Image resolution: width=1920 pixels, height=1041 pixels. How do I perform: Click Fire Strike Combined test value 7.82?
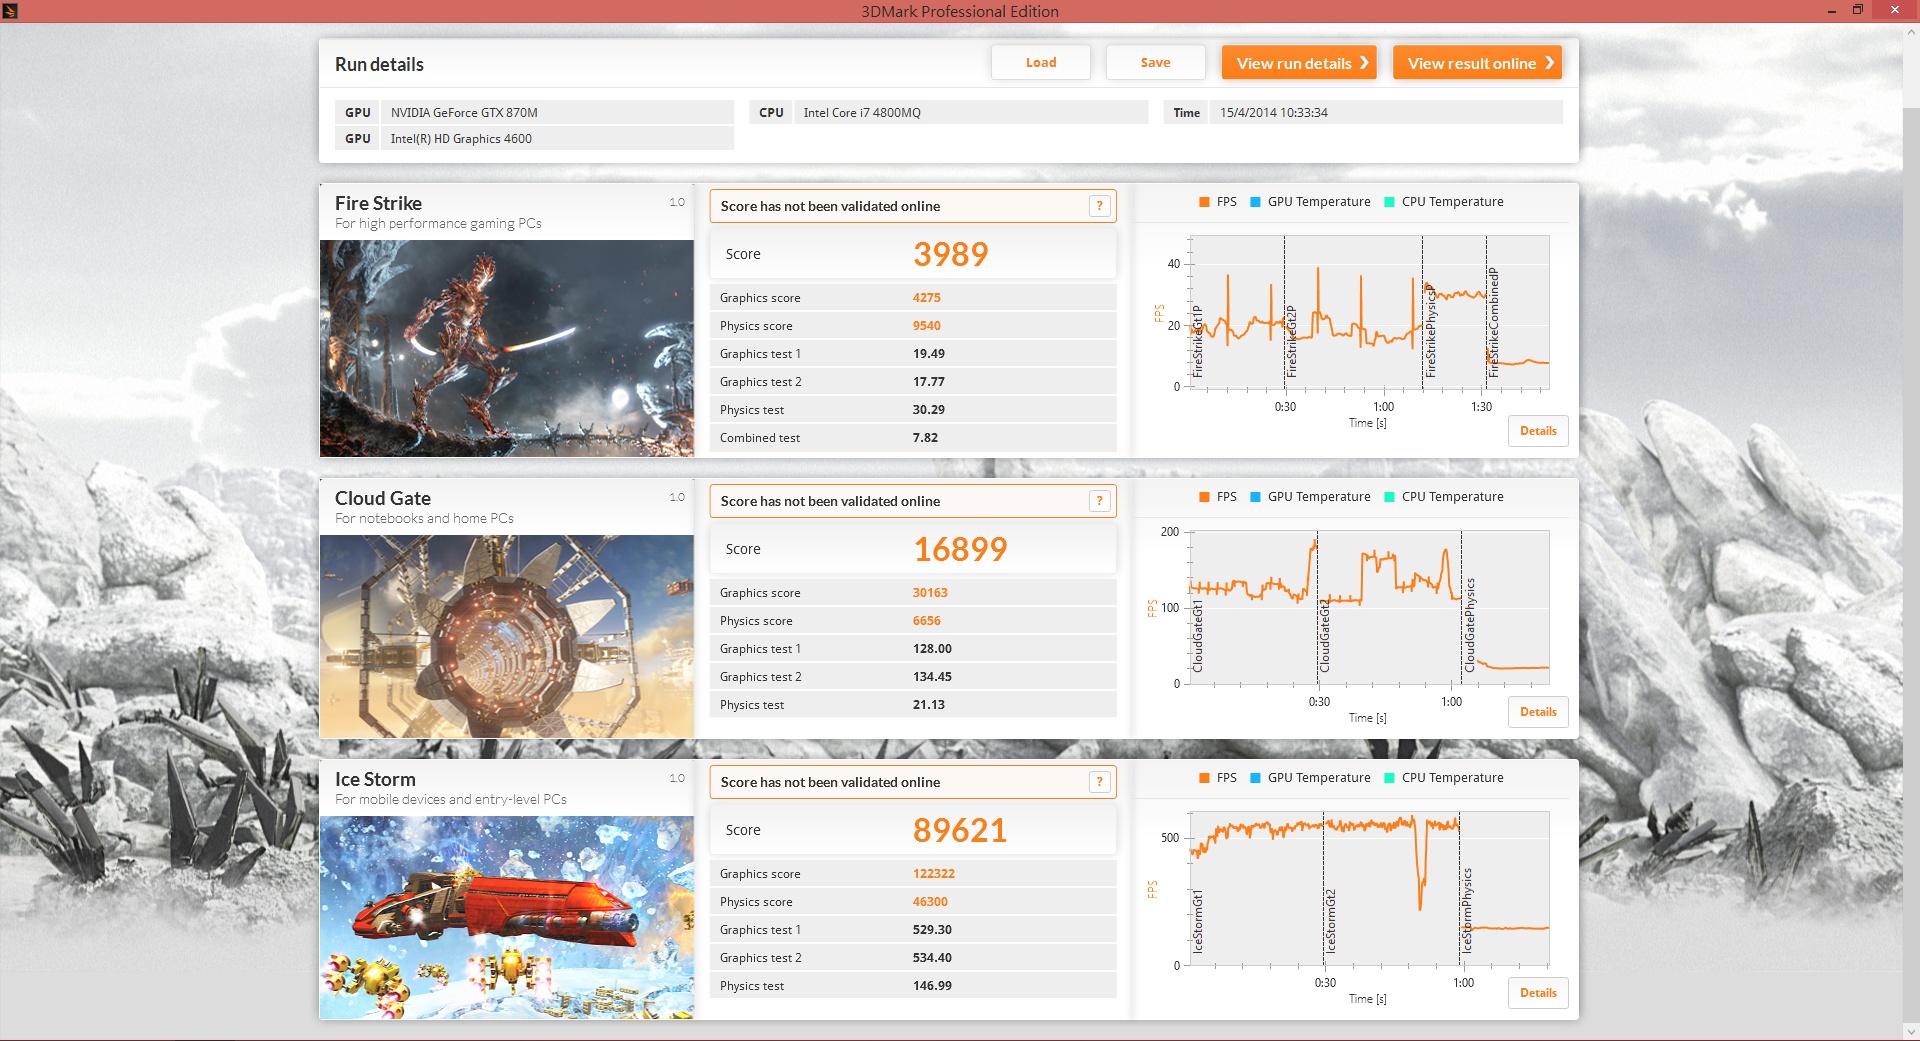pyautogui.click(x=925, y=438)
